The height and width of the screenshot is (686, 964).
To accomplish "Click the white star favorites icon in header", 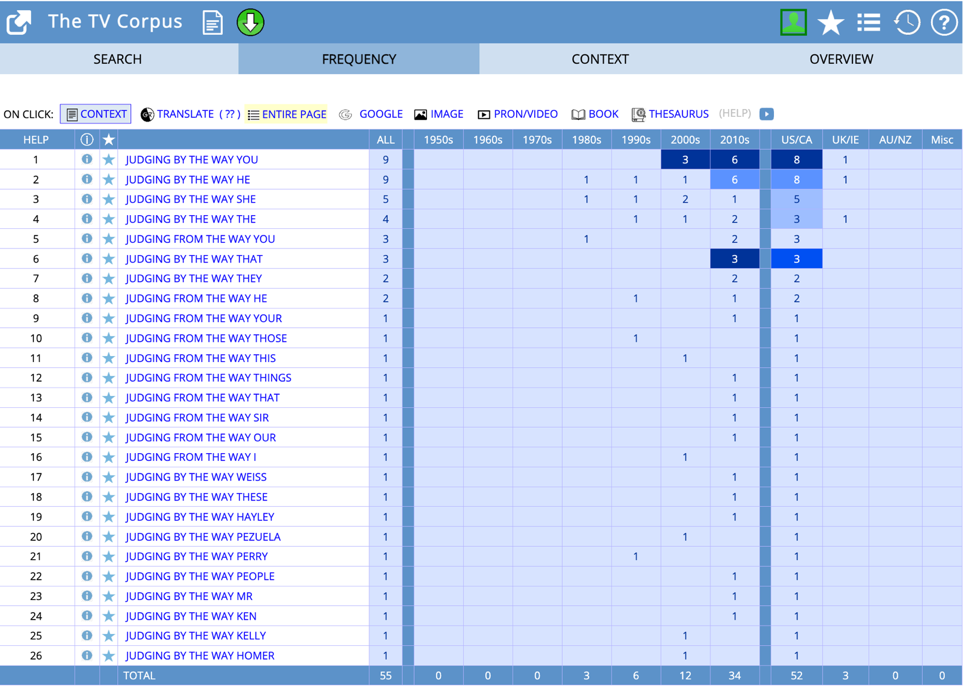I will click(831, 23).
